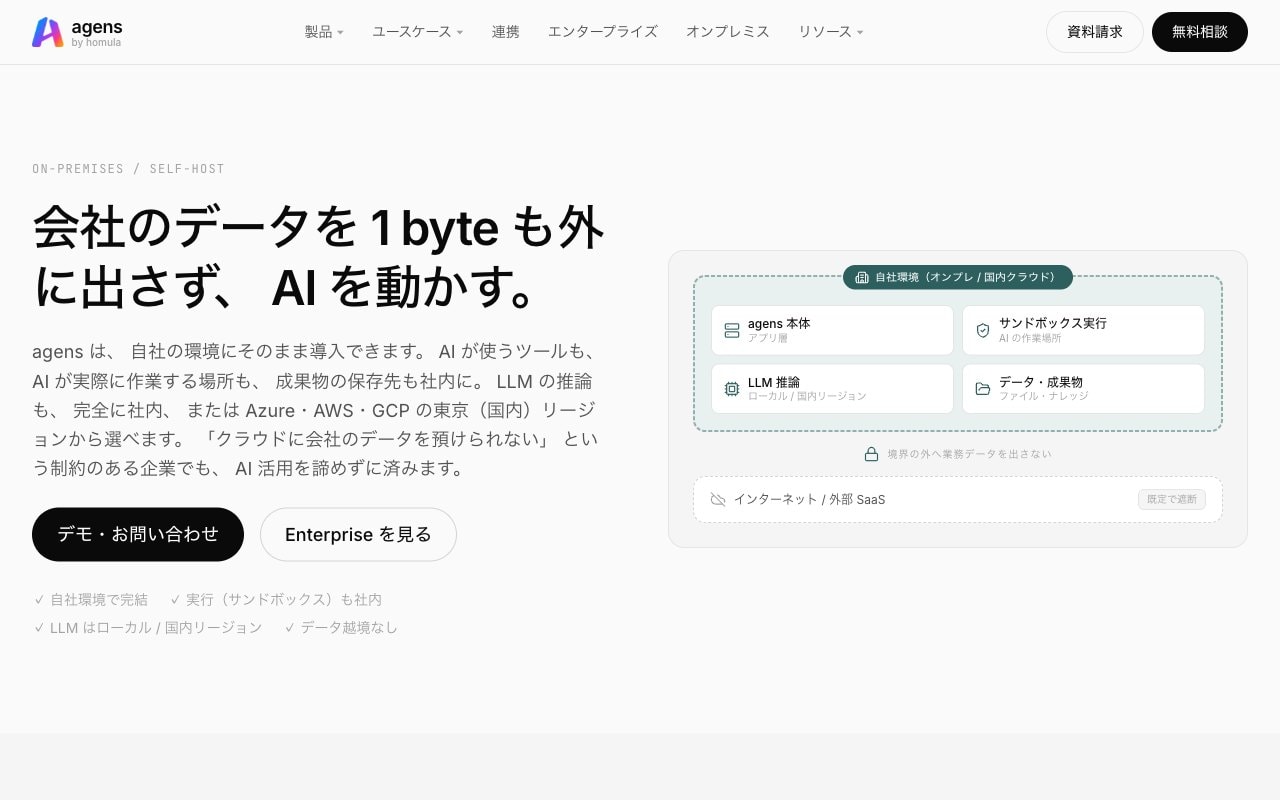Click the Enterprise を見る button
The width and height of the screenshot is (1280, 800).
click(x=358, y=534)
